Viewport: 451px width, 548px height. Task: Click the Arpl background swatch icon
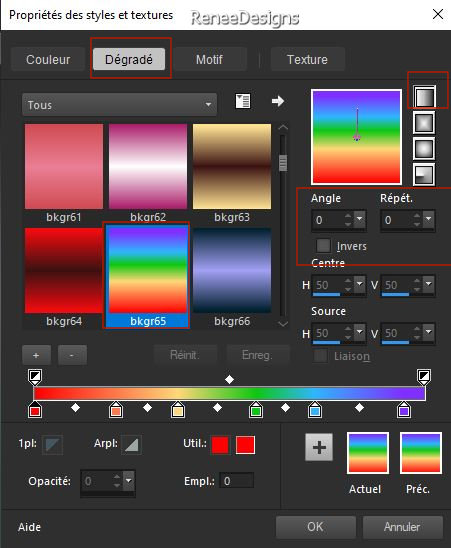click(131, 445)
